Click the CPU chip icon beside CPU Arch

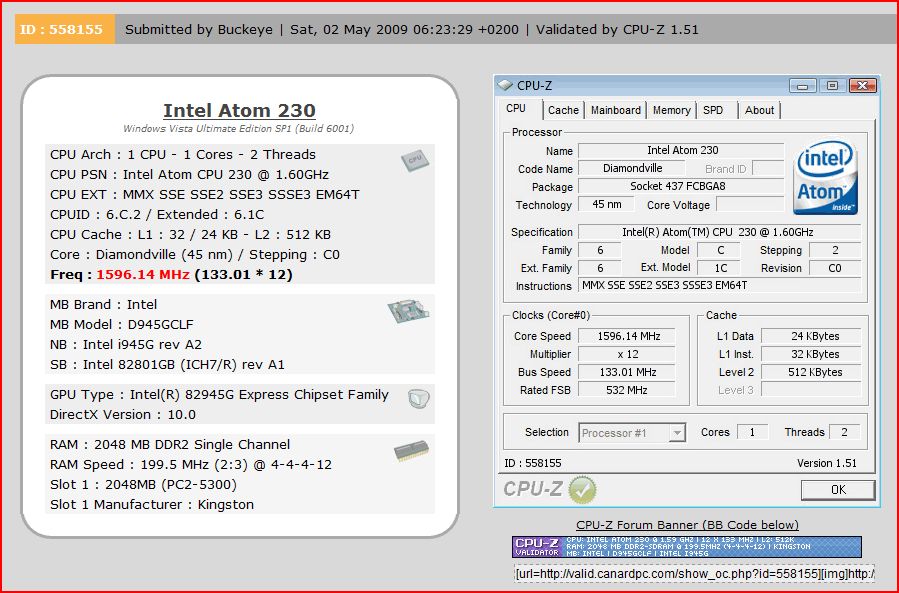pyautogui.click(x=415, y=160)
